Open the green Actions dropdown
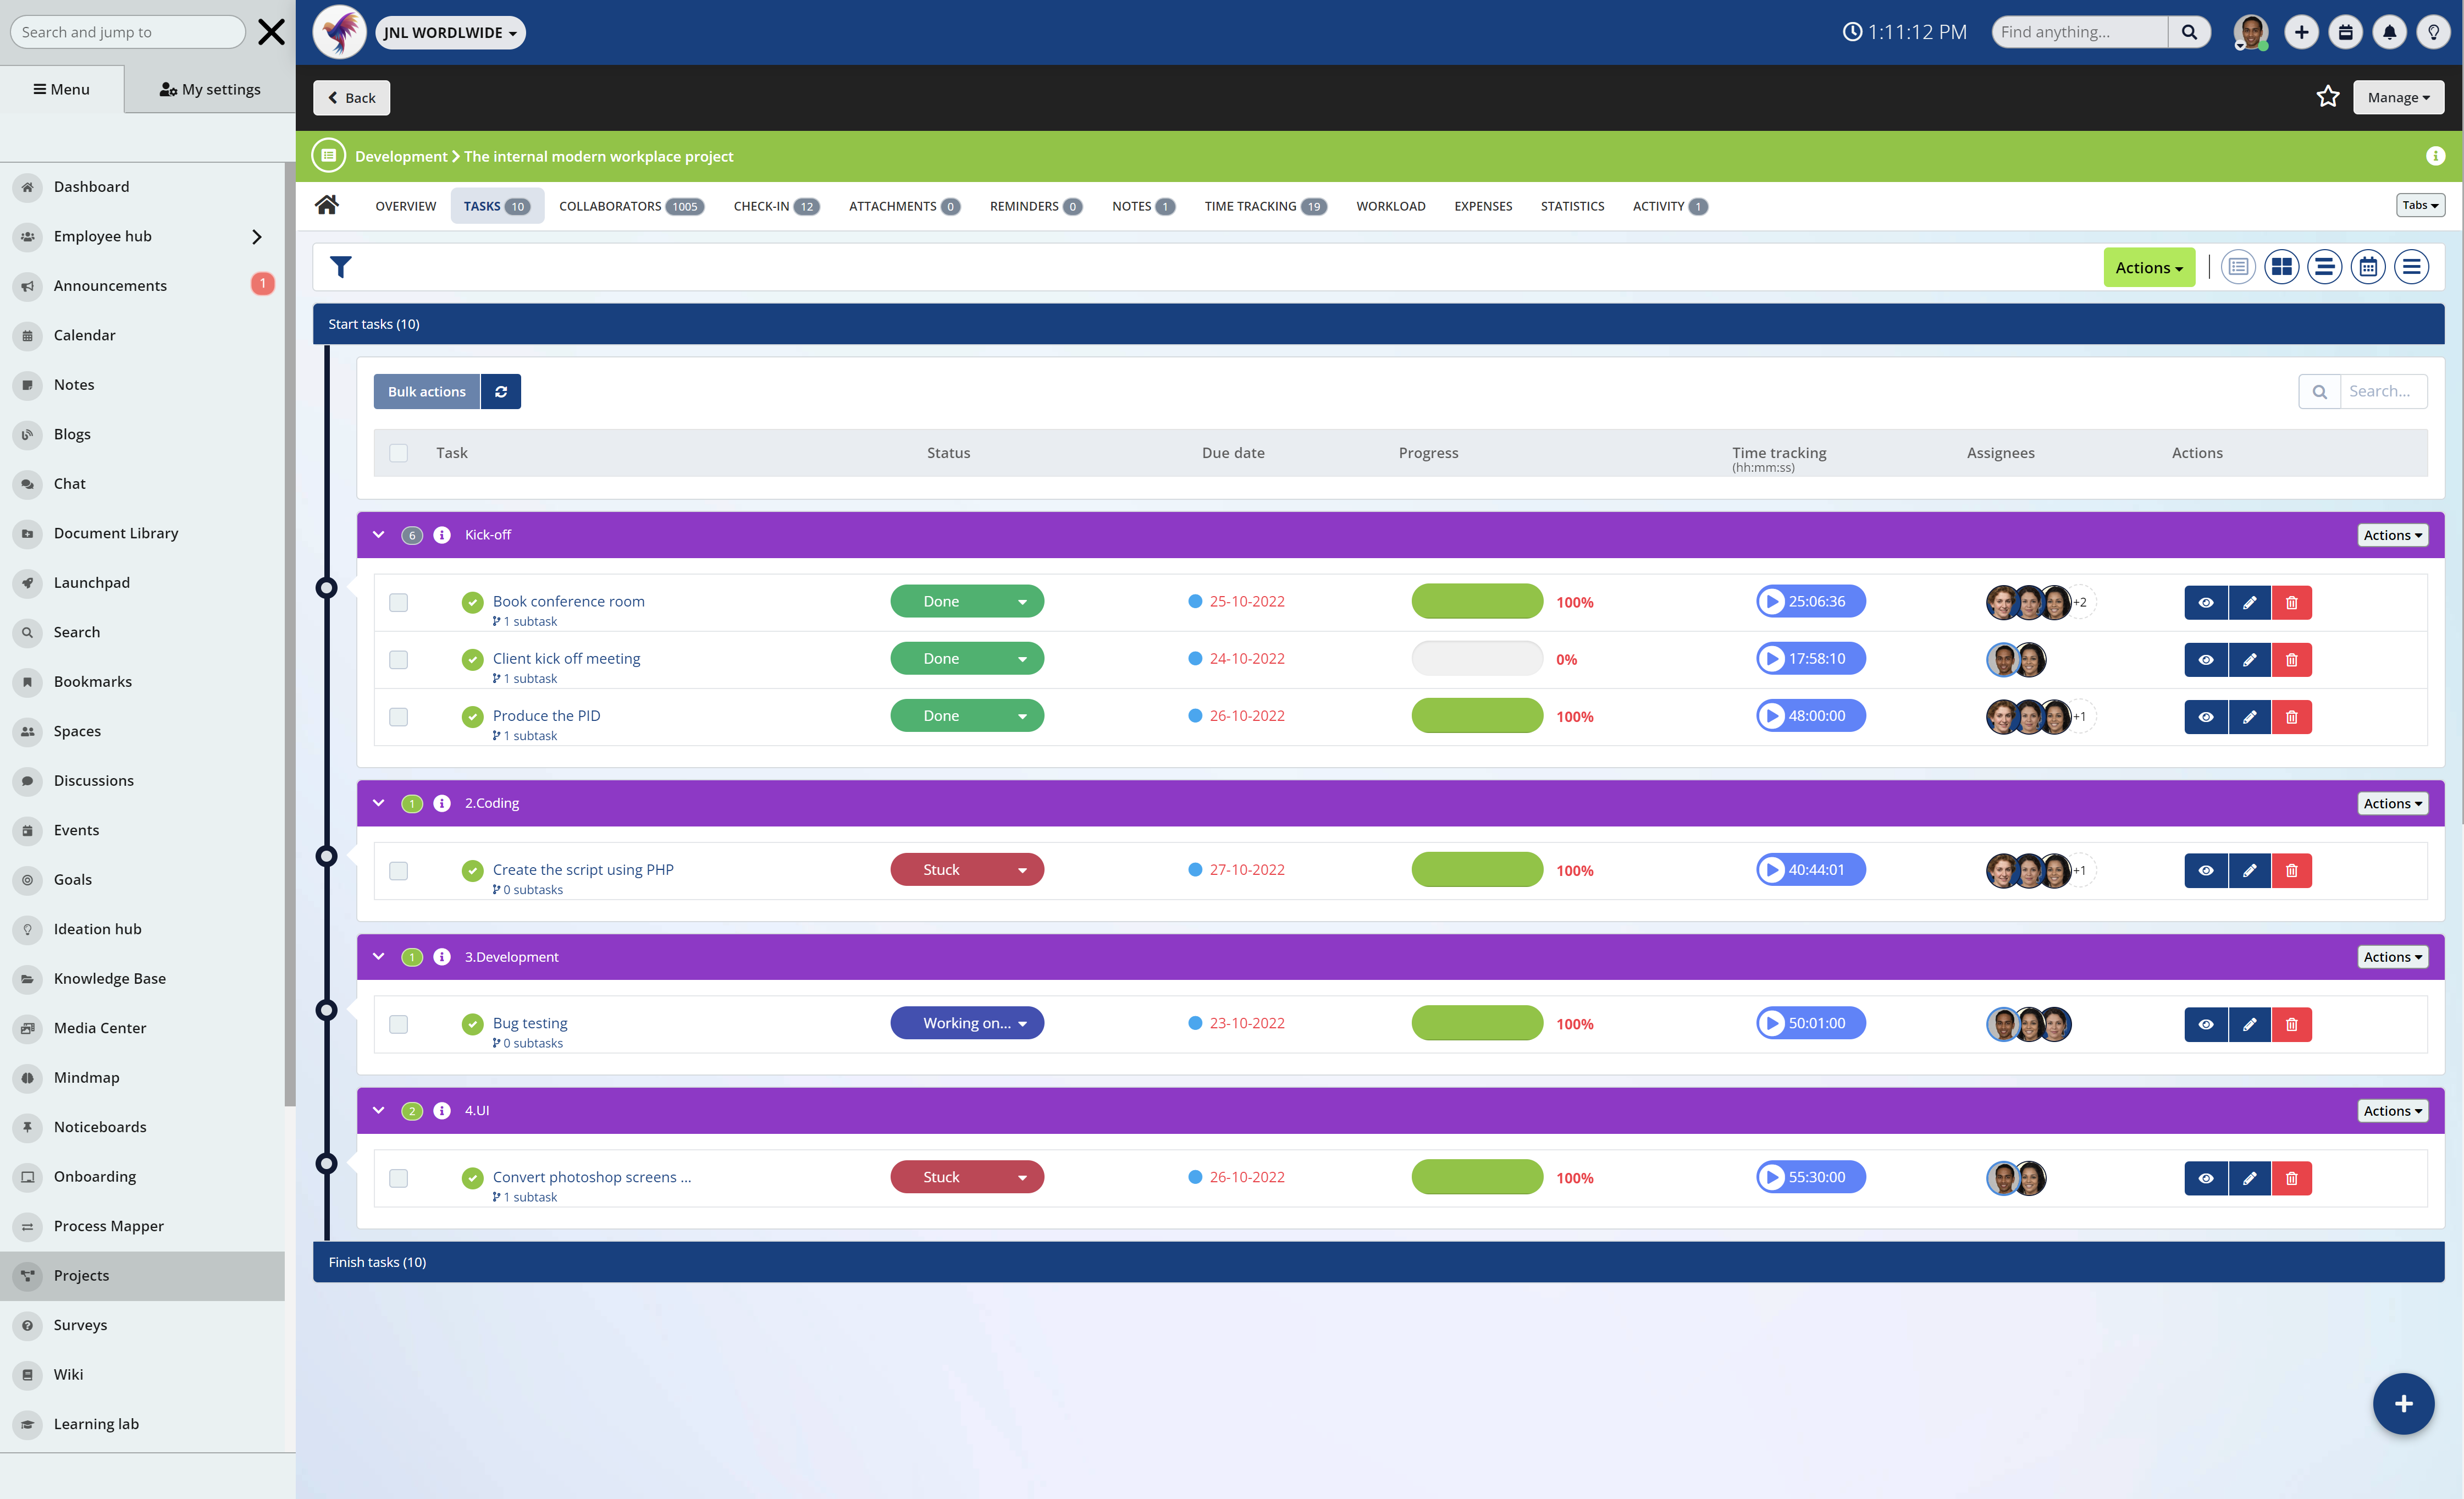 [2148, 267]
